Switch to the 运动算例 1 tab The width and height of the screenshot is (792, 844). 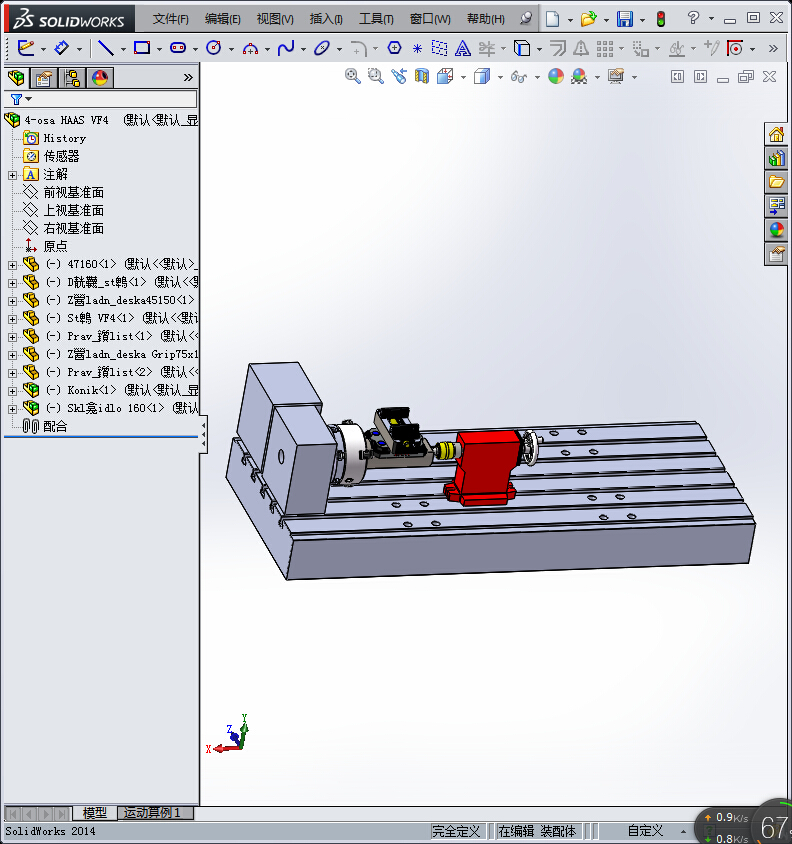tap(156, 812)
